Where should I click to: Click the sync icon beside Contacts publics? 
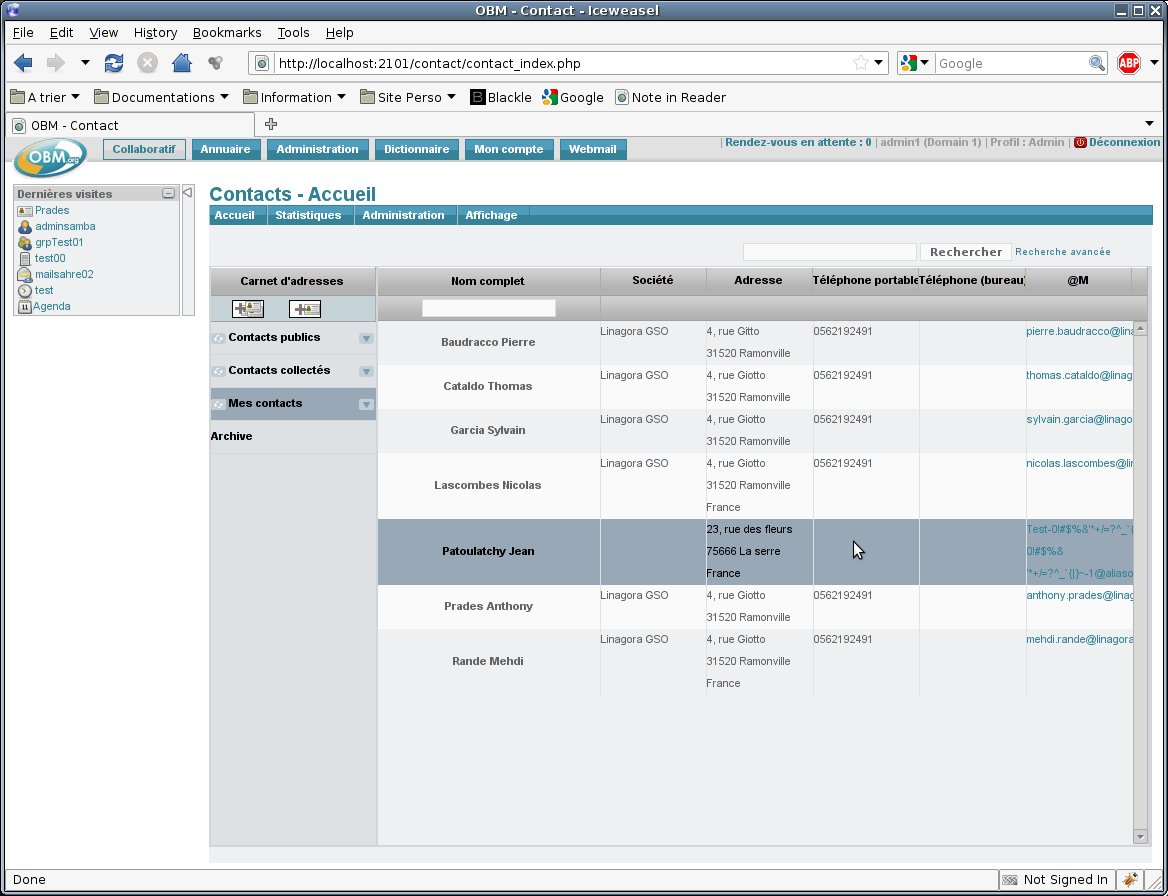pos(218,338)
